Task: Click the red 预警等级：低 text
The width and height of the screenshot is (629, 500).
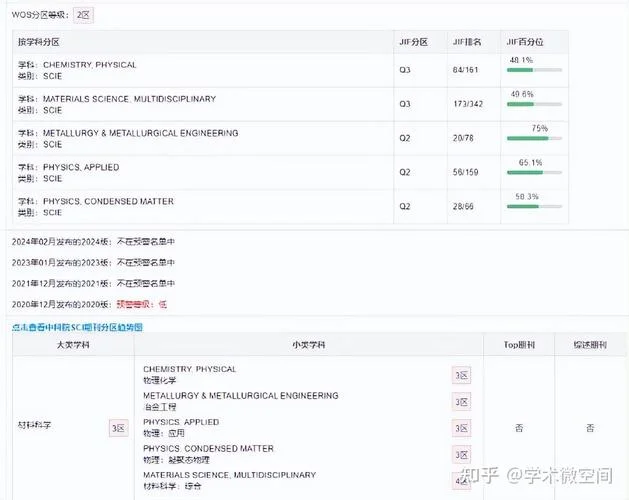Action: point(142,304)
